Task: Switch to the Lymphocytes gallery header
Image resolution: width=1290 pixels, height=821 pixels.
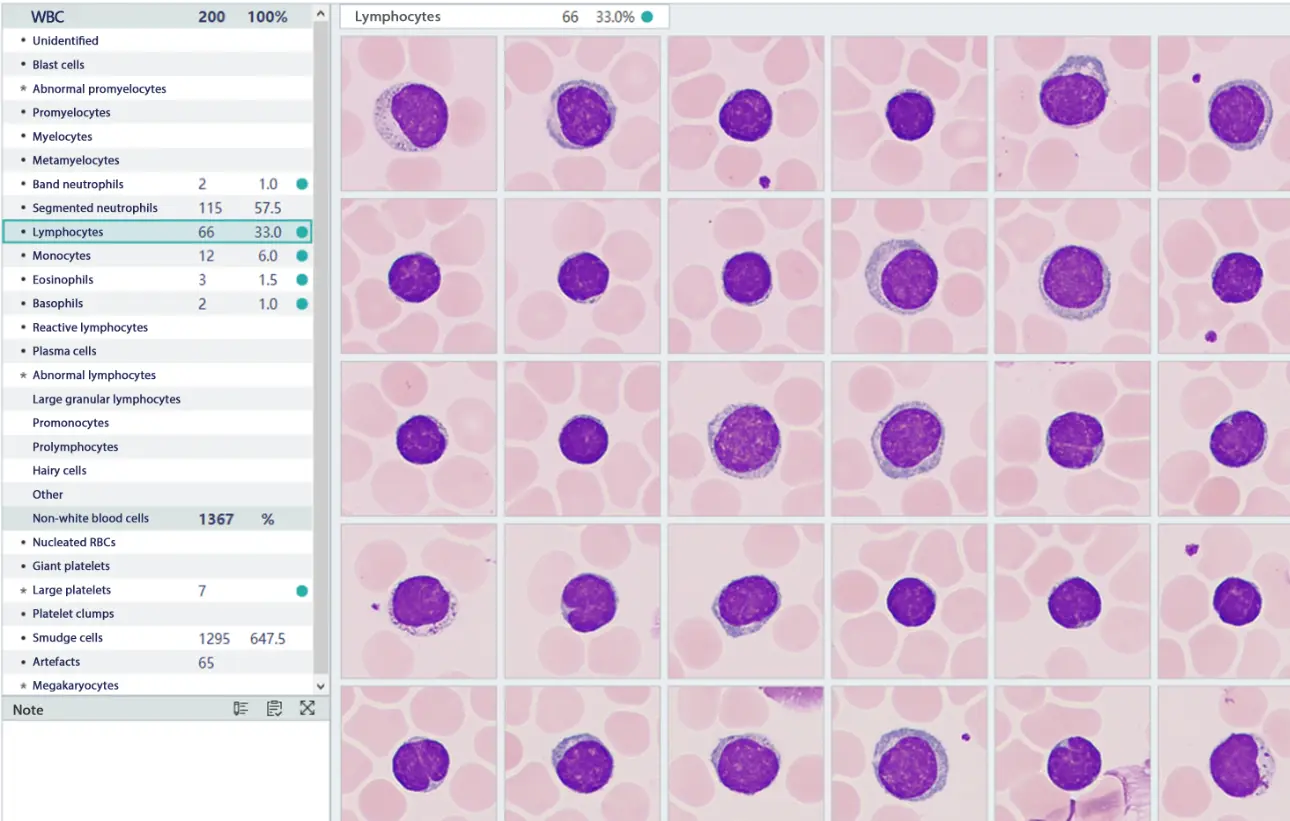Action: pyautogui.click(x=400, y=16)
